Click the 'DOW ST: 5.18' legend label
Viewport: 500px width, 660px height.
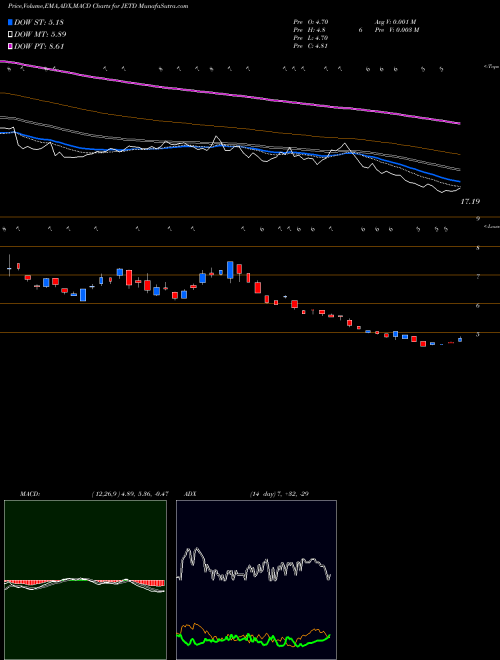click(39, 22)
